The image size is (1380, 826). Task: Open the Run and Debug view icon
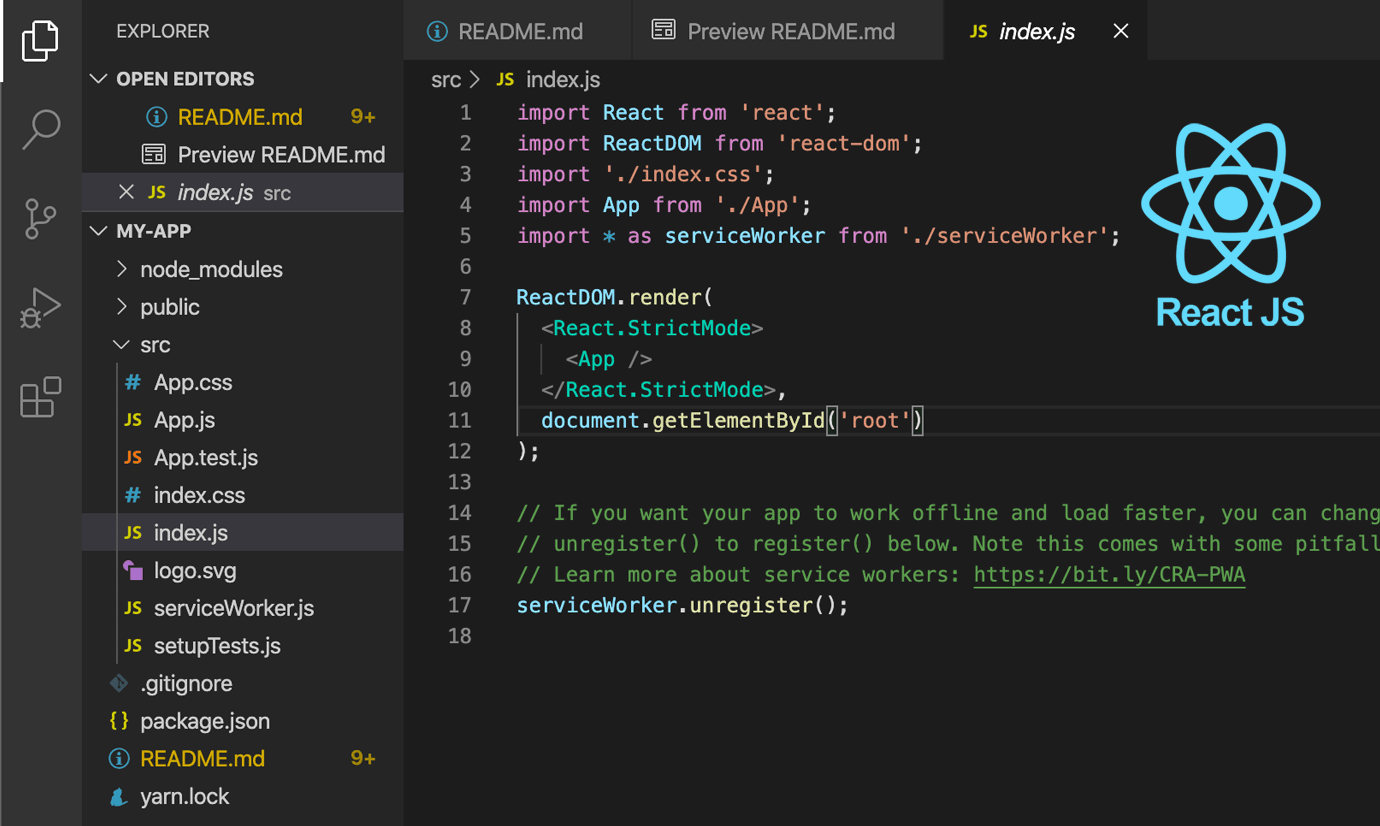[x=40, y=308]
